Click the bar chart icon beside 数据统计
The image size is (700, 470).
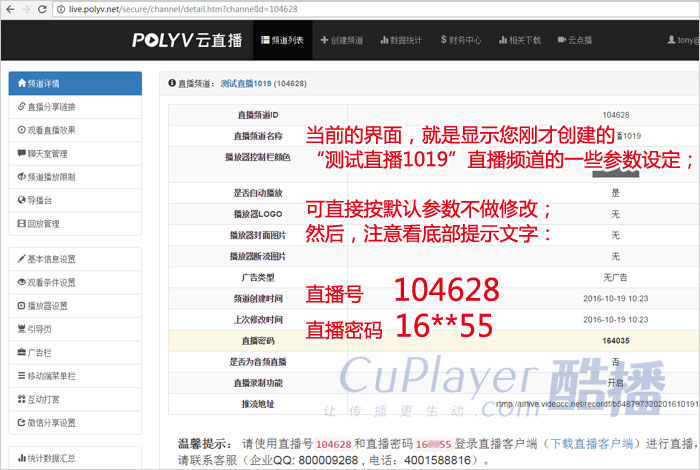[x=384, y=40]
